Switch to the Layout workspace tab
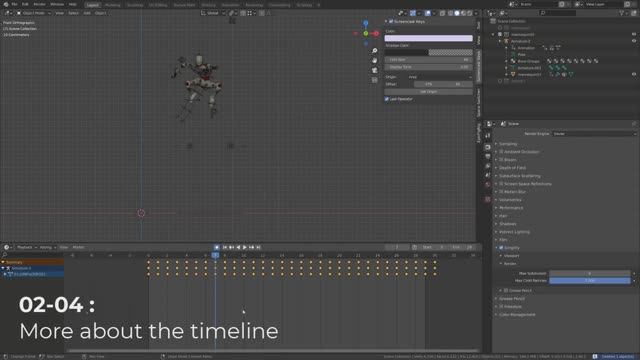This screenshot has width=640, height=360. coord(93,5)
